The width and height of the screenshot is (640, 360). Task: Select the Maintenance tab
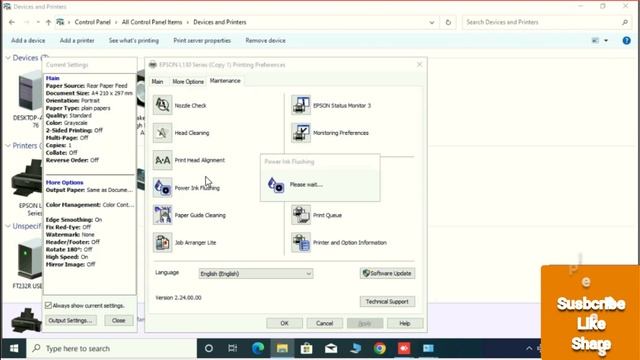(225, 81)
